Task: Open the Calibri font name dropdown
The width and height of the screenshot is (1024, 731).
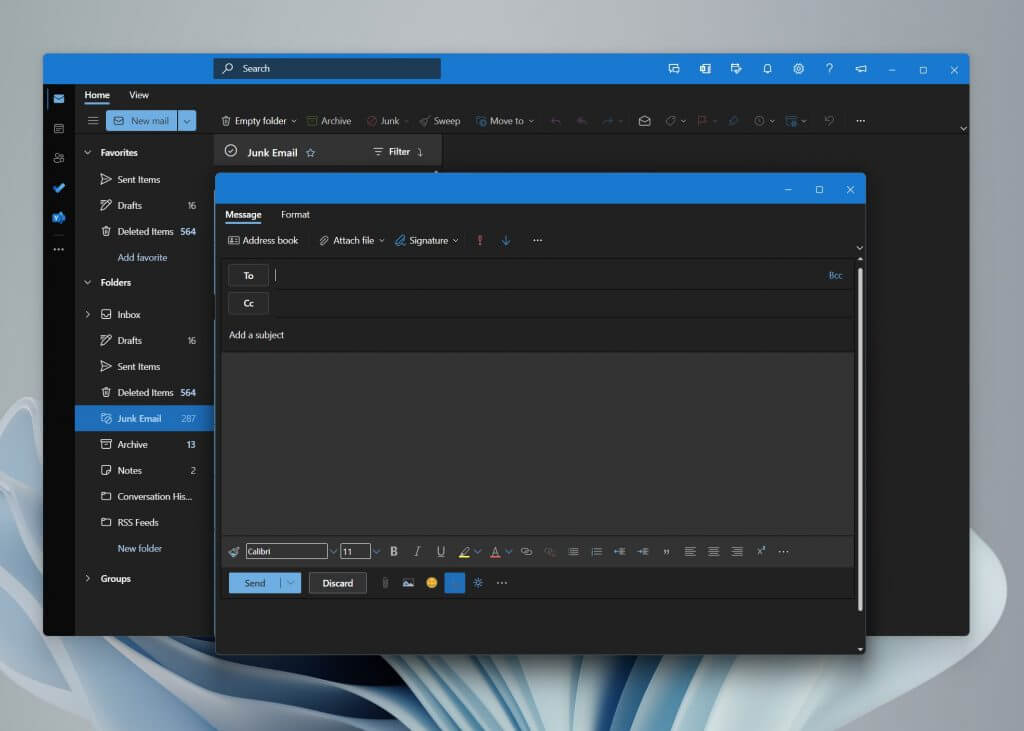Action: (333, 551)
